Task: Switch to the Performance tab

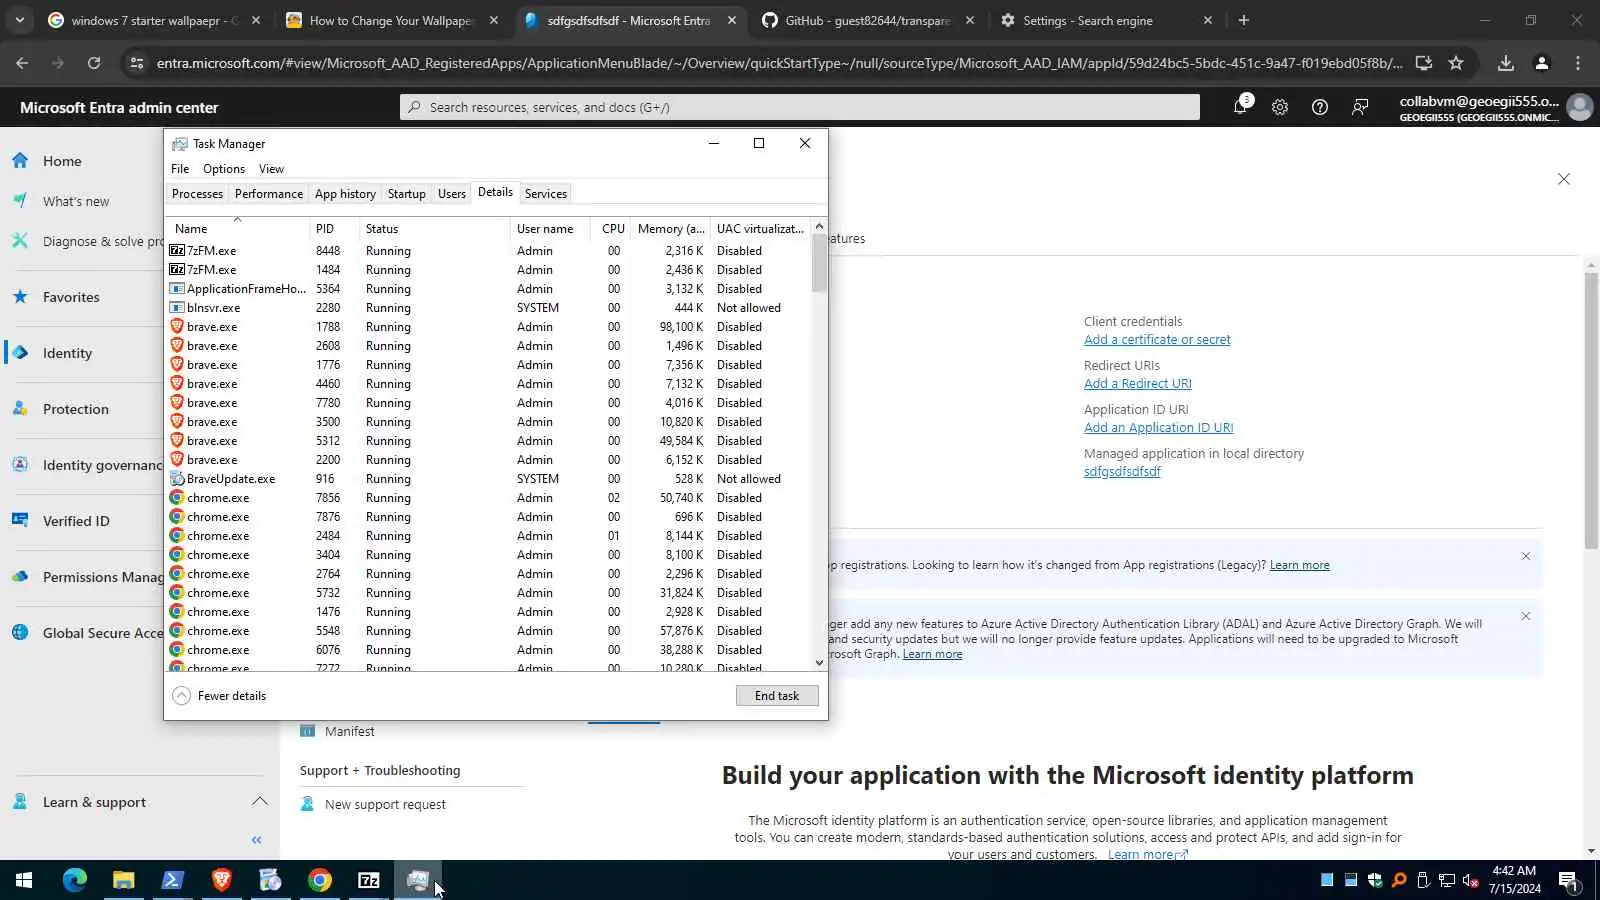Action: point(269,194)
